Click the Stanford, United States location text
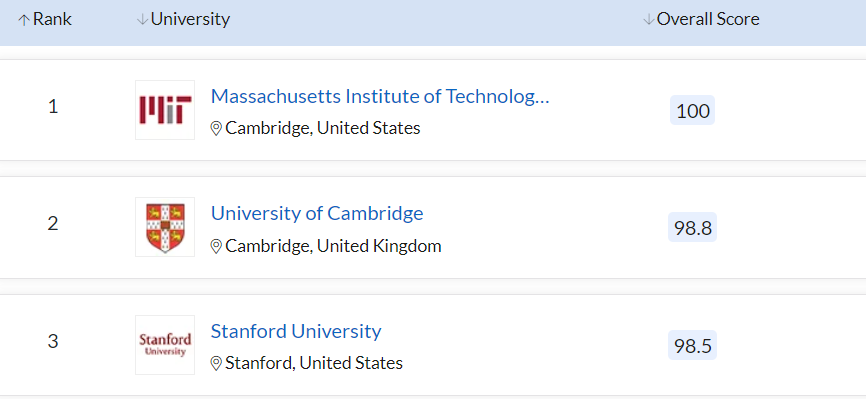Viewport: 866px width, 399px height. coord(314,364)
